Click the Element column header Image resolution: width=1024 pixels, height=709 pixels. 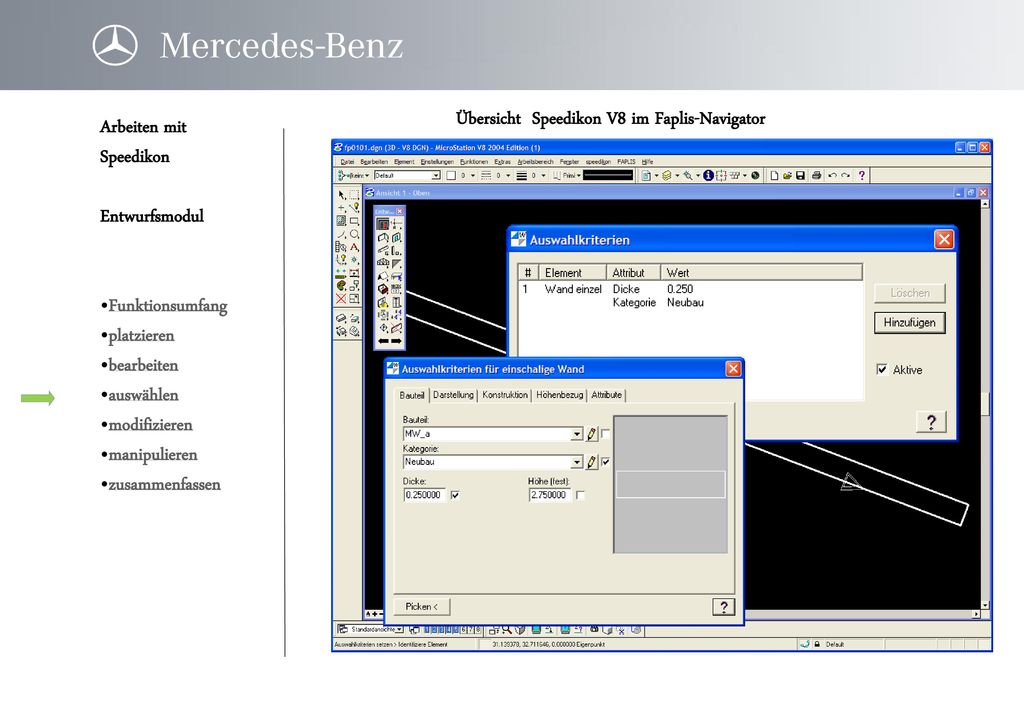click(x=571, y=273)
